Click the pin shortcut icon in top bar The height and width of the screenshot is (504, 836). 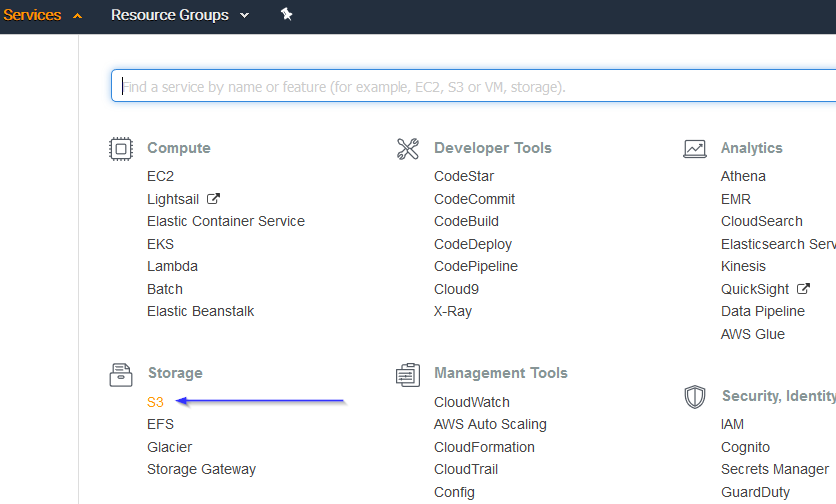(x=286, y=14)
